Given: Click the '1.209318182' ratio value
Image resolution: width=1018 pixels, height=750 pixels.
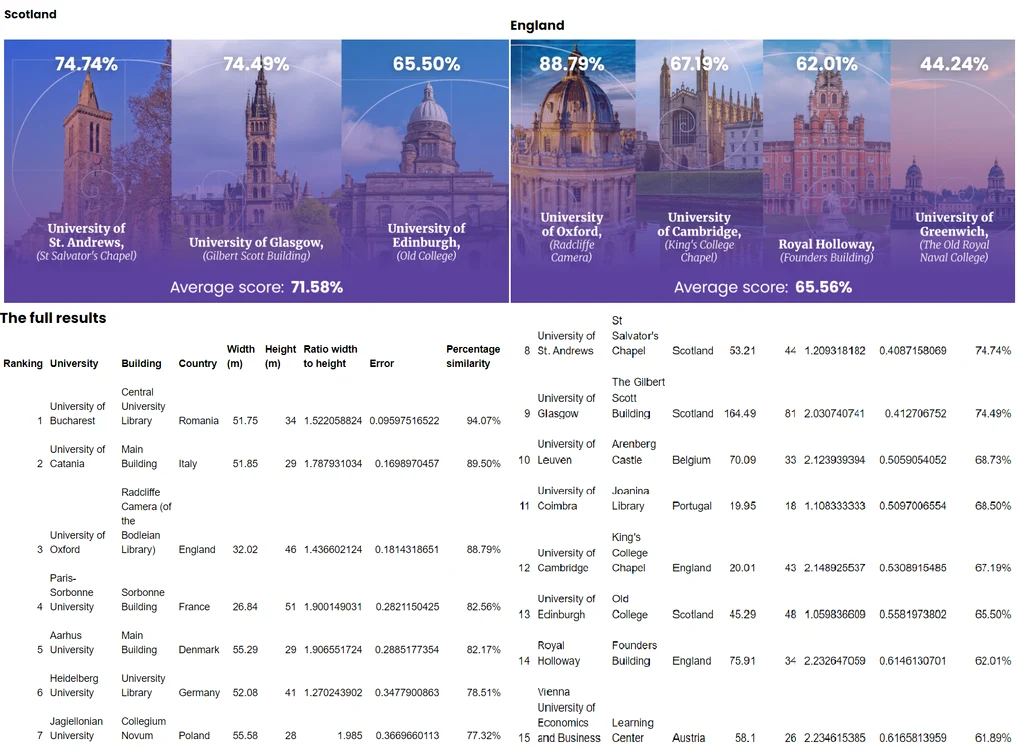Looking at the screenshot, I should point(835,351).
